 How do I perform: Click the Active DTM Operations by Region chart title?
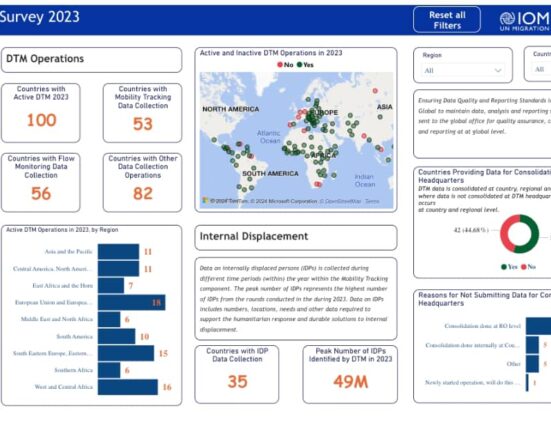tap(62, 230)
